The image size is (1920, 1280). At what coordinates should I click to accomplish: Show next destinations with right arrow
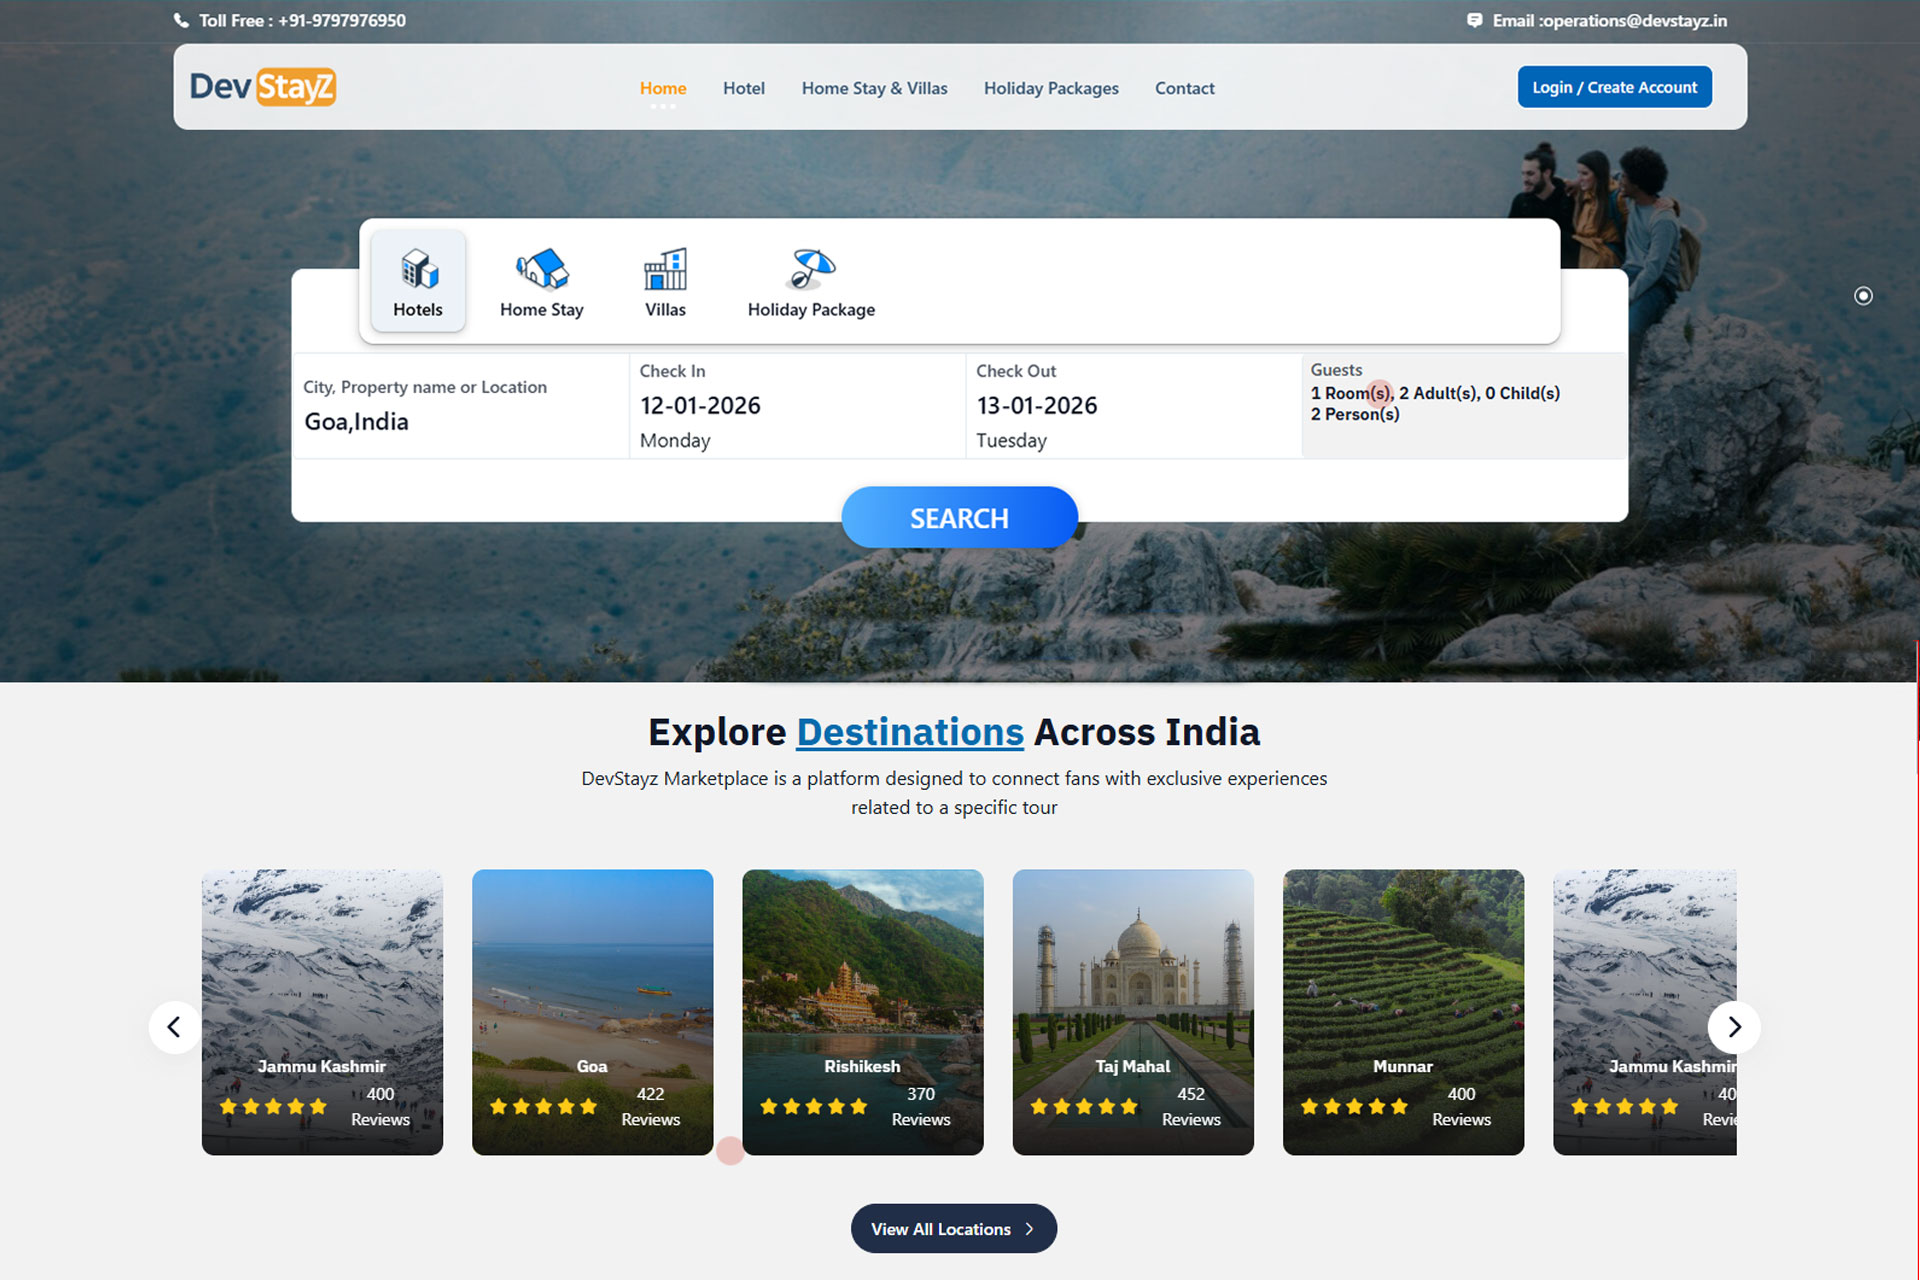(x=1734, y=1027)
